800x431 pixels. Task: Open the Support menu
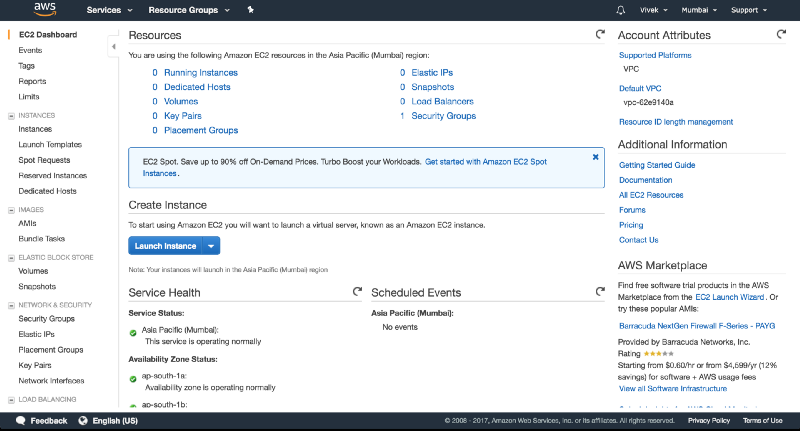point(748,10)
